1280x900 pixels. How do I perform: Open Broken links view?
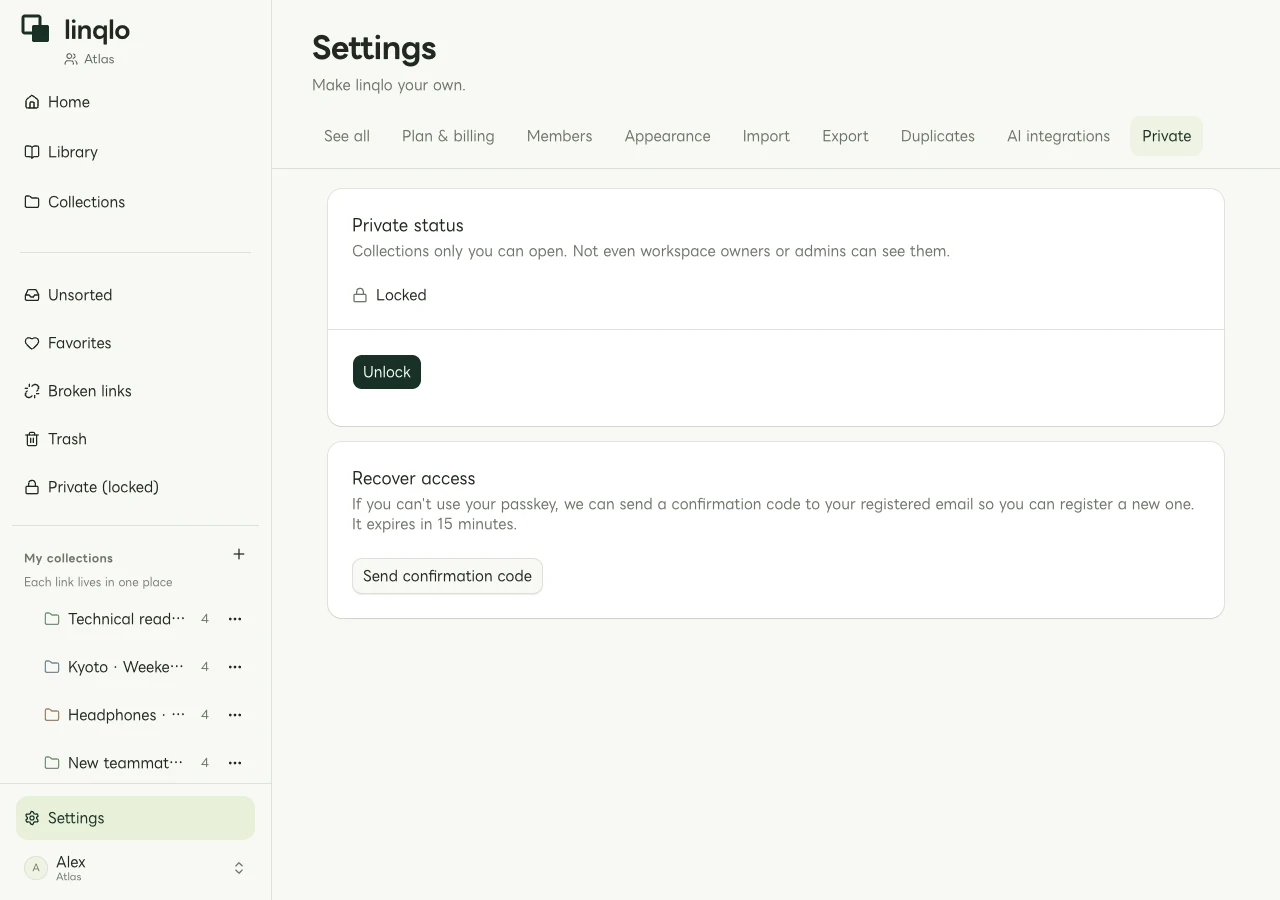[135, 391]
